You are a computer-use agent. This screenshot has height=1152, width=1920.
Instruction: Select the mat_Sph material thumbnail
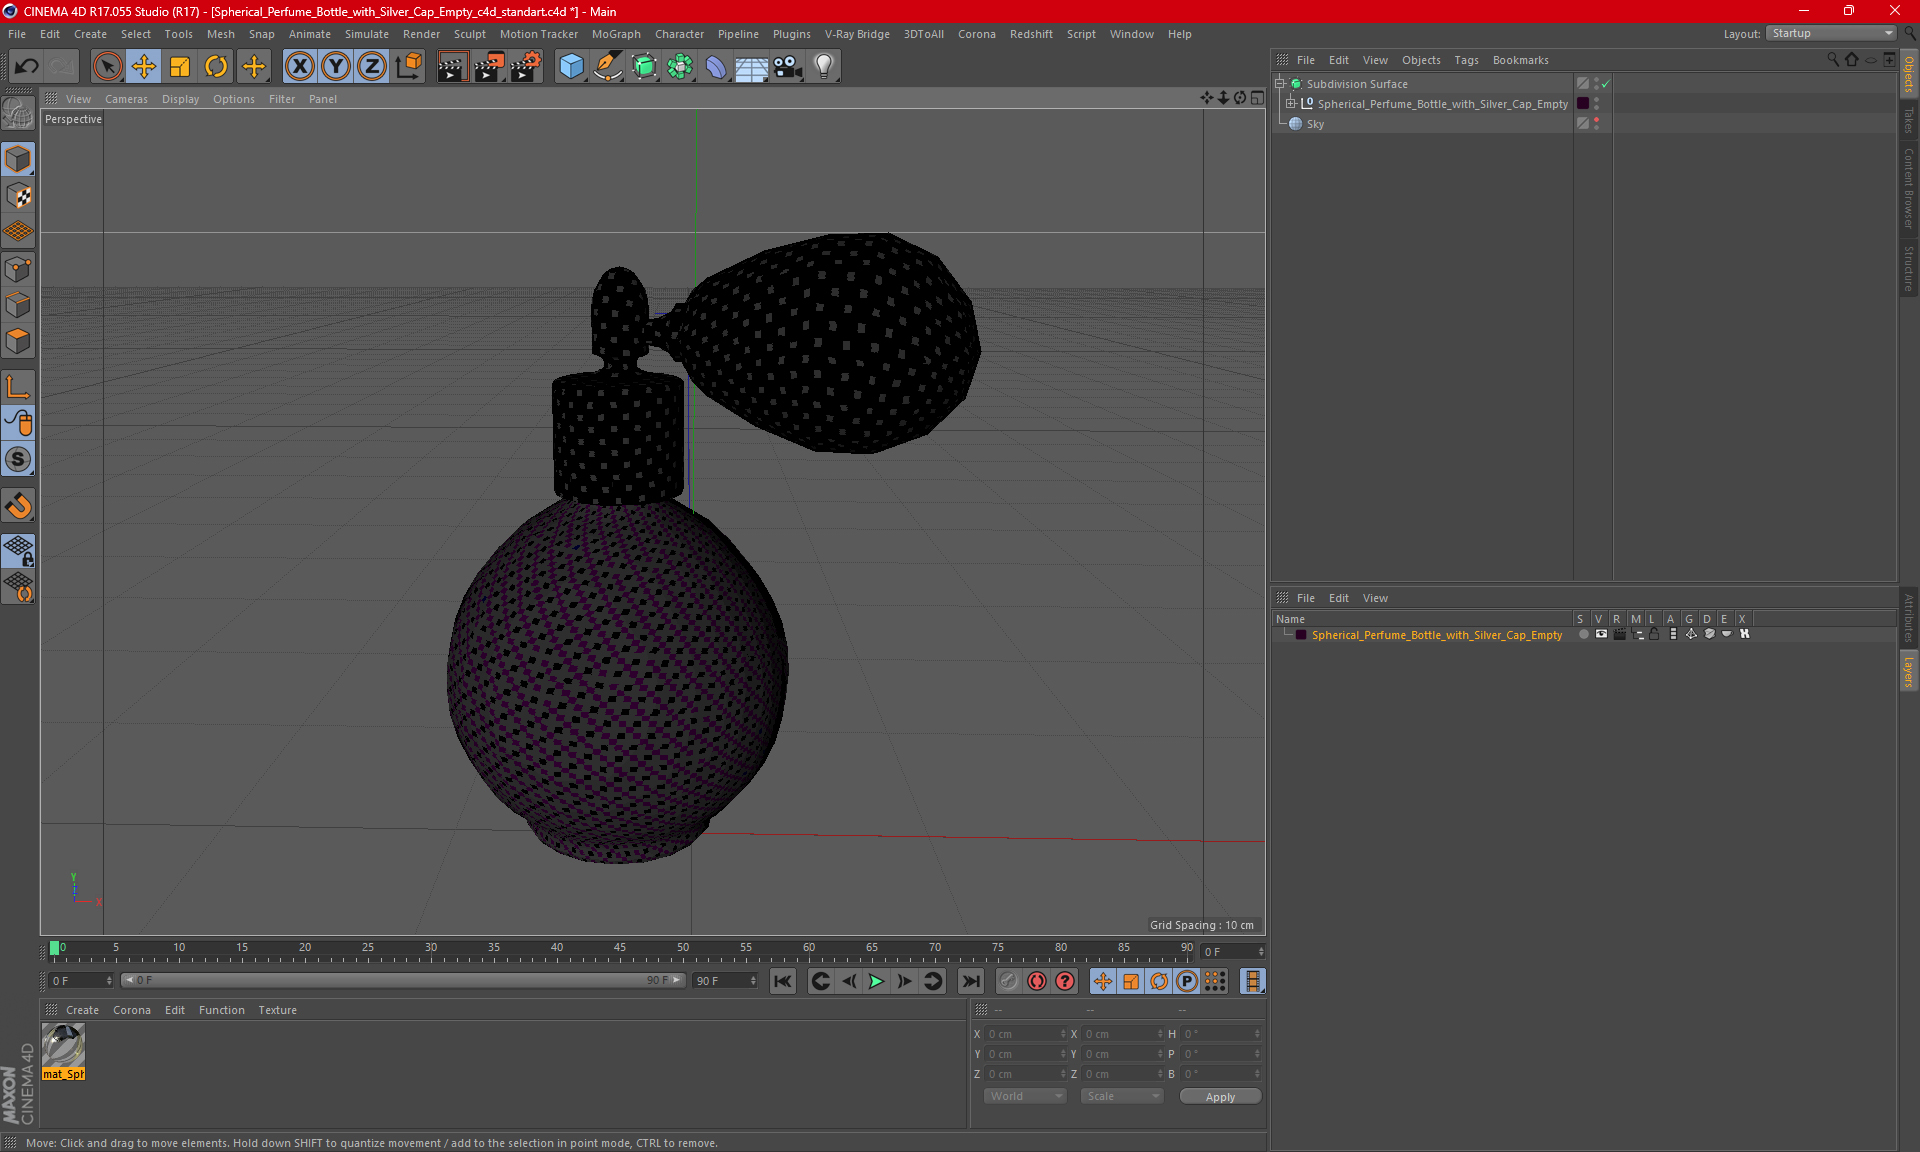[x=63, y=1046]
